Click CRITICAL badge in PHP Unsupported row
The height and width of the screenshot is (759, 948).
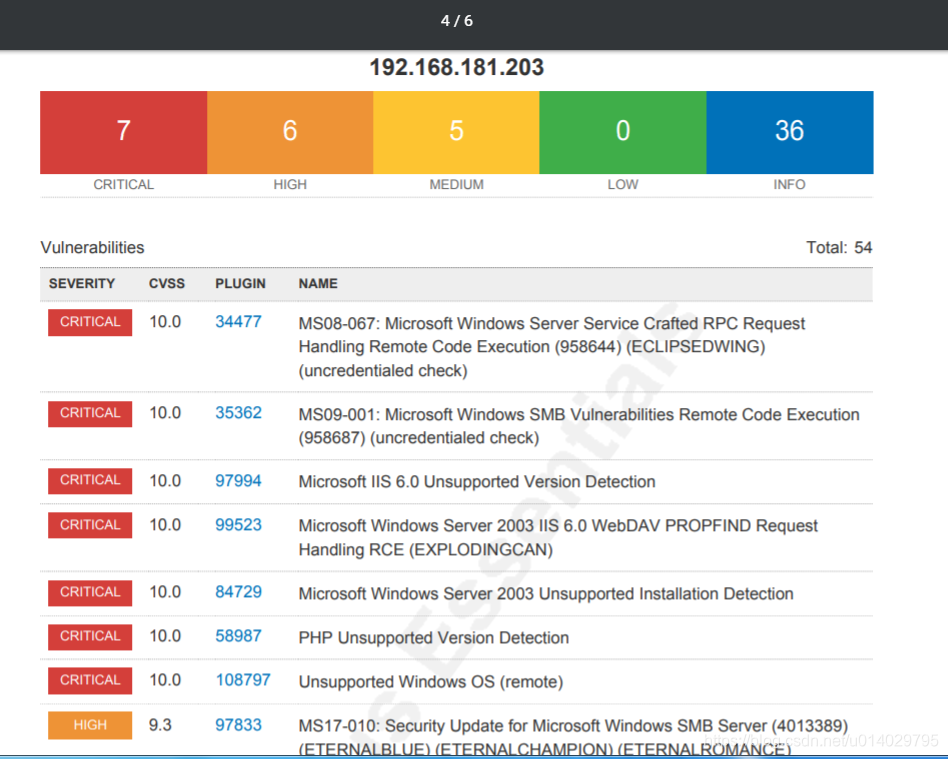(90, 637)
